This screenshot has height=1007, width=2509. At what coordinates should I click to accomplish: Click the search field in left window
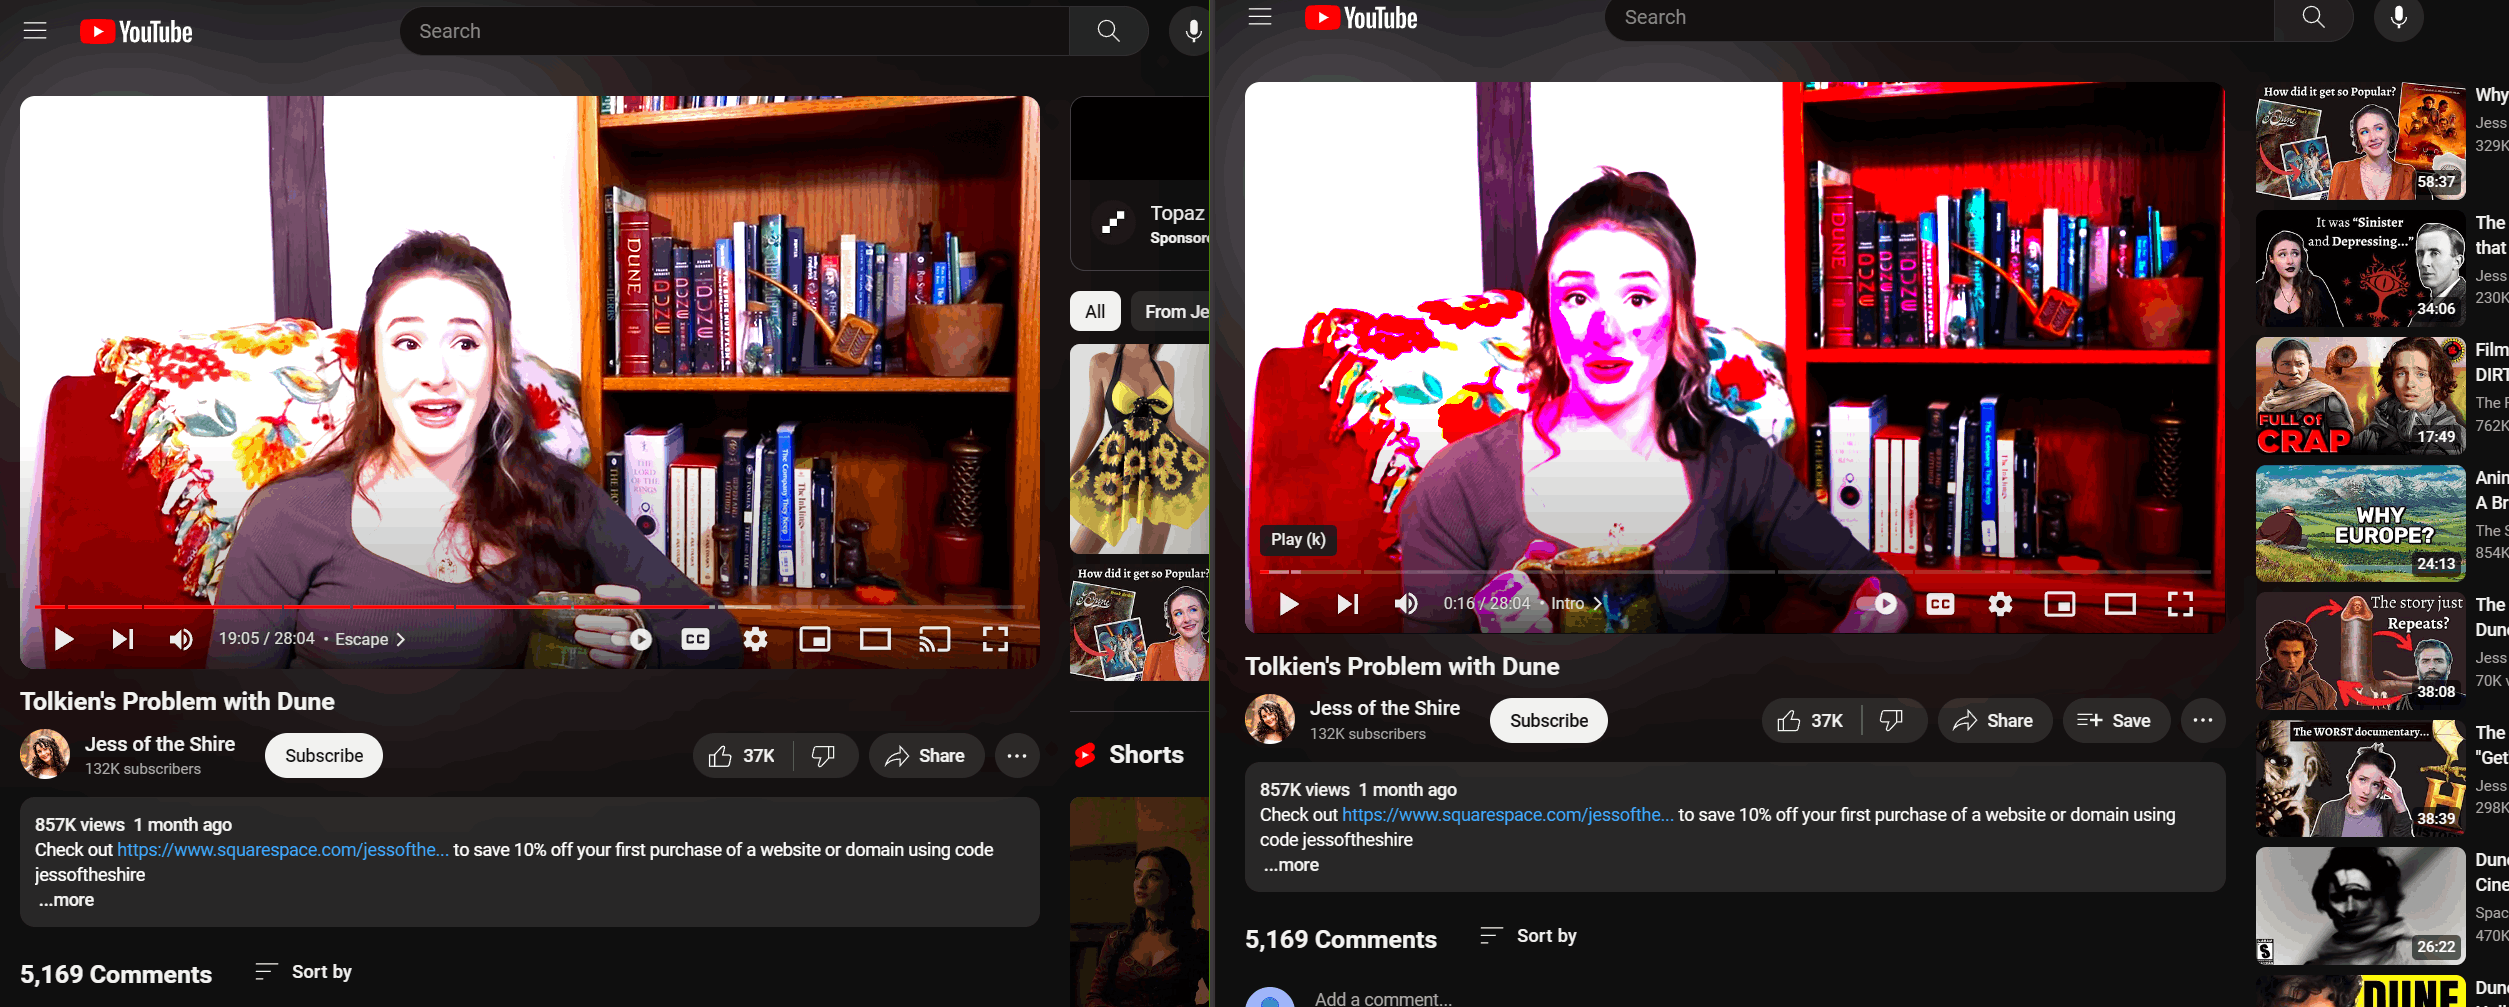click(x=735, y=31)
